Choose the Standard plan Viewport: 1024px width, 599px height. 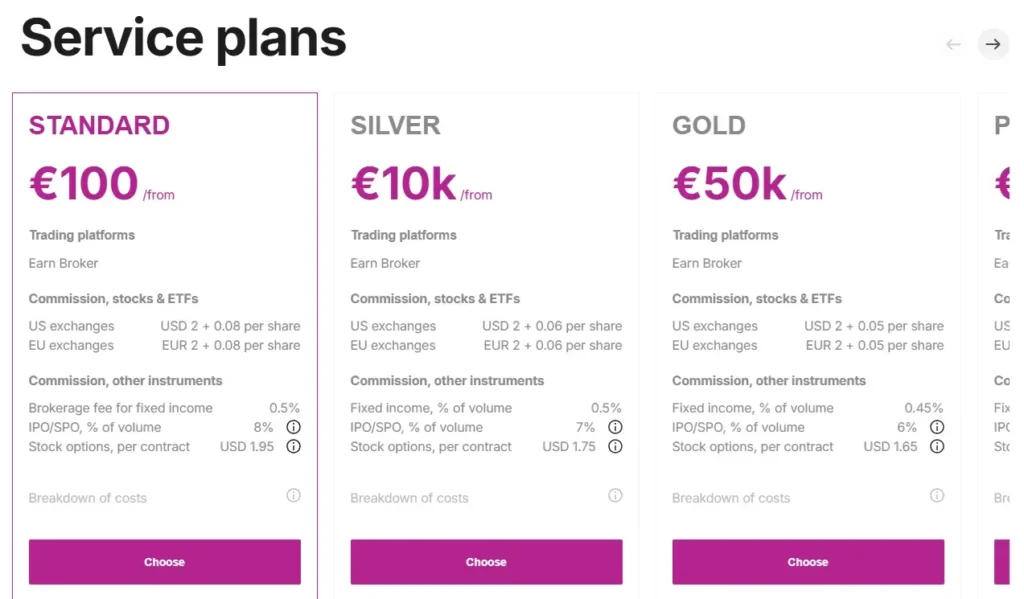click(x=164, y=562)
